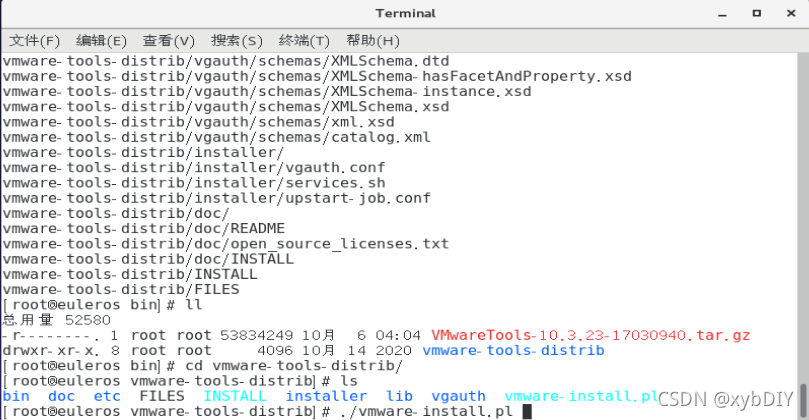The height and width of the screenshot is (420, 809).
Task: Click the file size 53834249 value
Action: 256,335
